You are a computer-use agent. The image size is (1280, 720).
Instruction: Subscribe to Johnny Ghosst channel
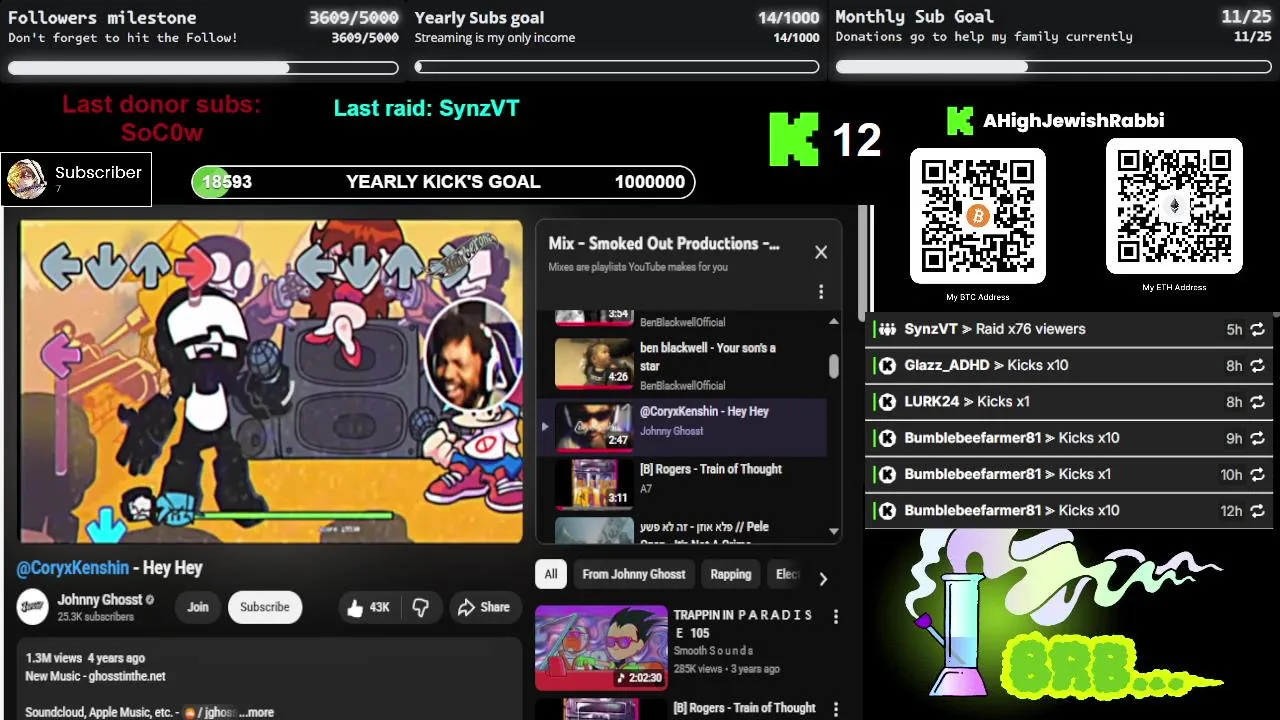(x=265, y=607)
